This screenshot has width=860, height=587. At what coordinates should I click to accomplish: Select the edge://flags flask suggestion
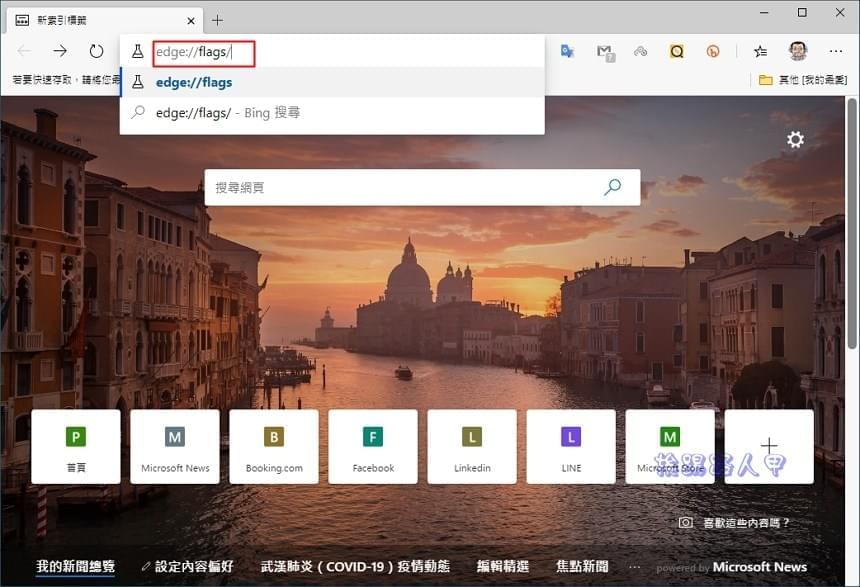(x=332, y=82)
